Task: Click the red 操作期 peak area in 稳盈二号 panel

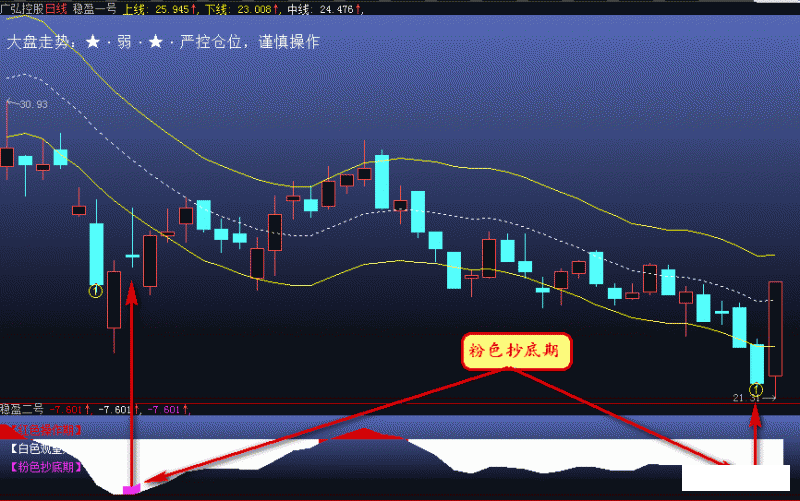Action: pyautogui.click(x=363, y=434)
